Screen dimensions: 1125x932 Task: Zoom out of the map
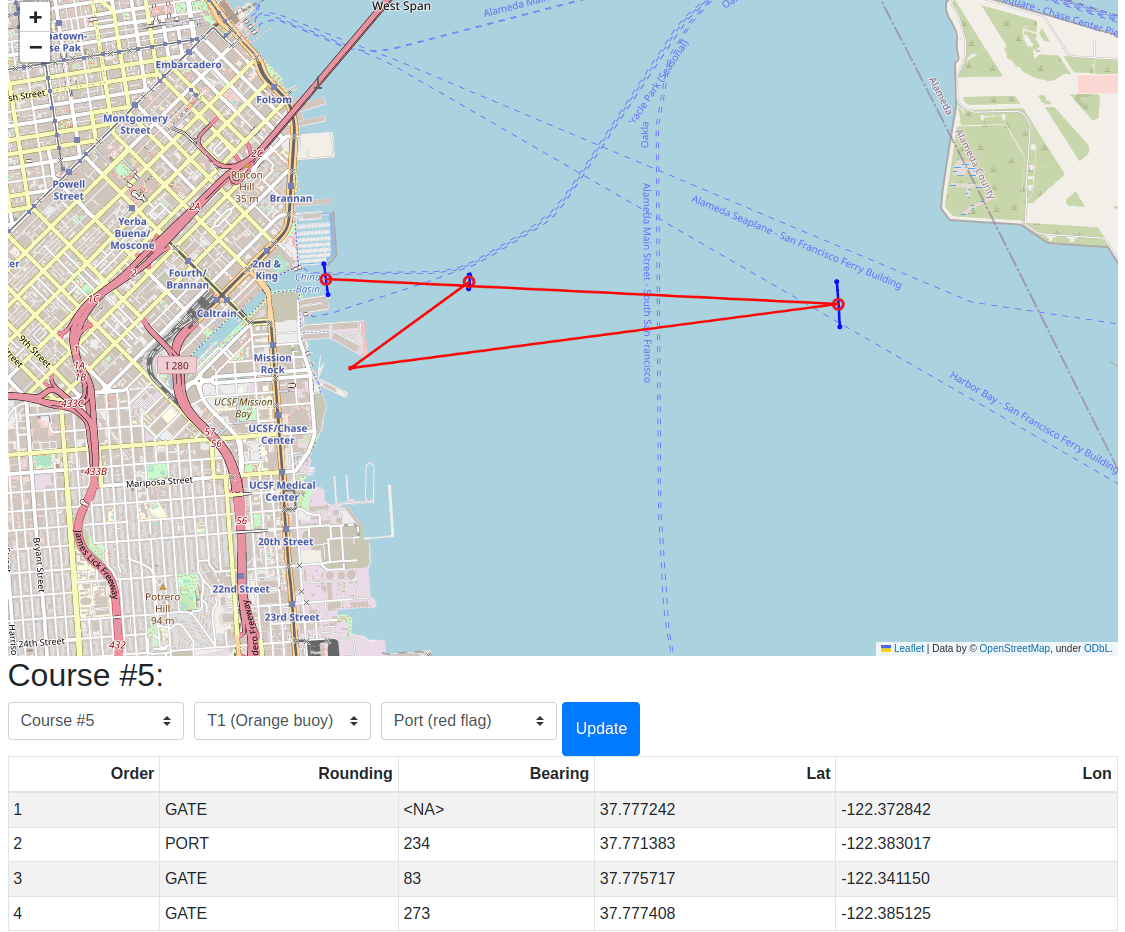35,47
